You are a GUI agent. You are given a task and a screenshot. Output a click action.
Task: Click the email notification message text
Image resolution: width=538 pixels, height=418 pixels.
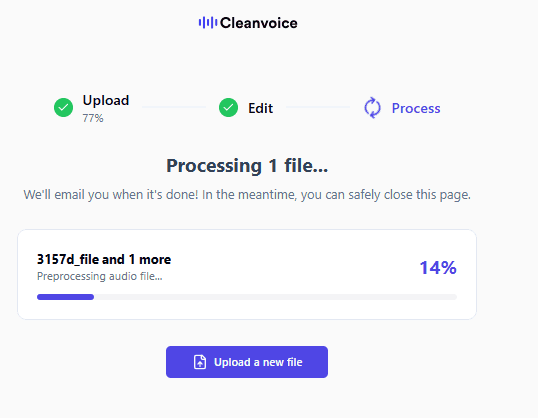(x=247, y=195)
